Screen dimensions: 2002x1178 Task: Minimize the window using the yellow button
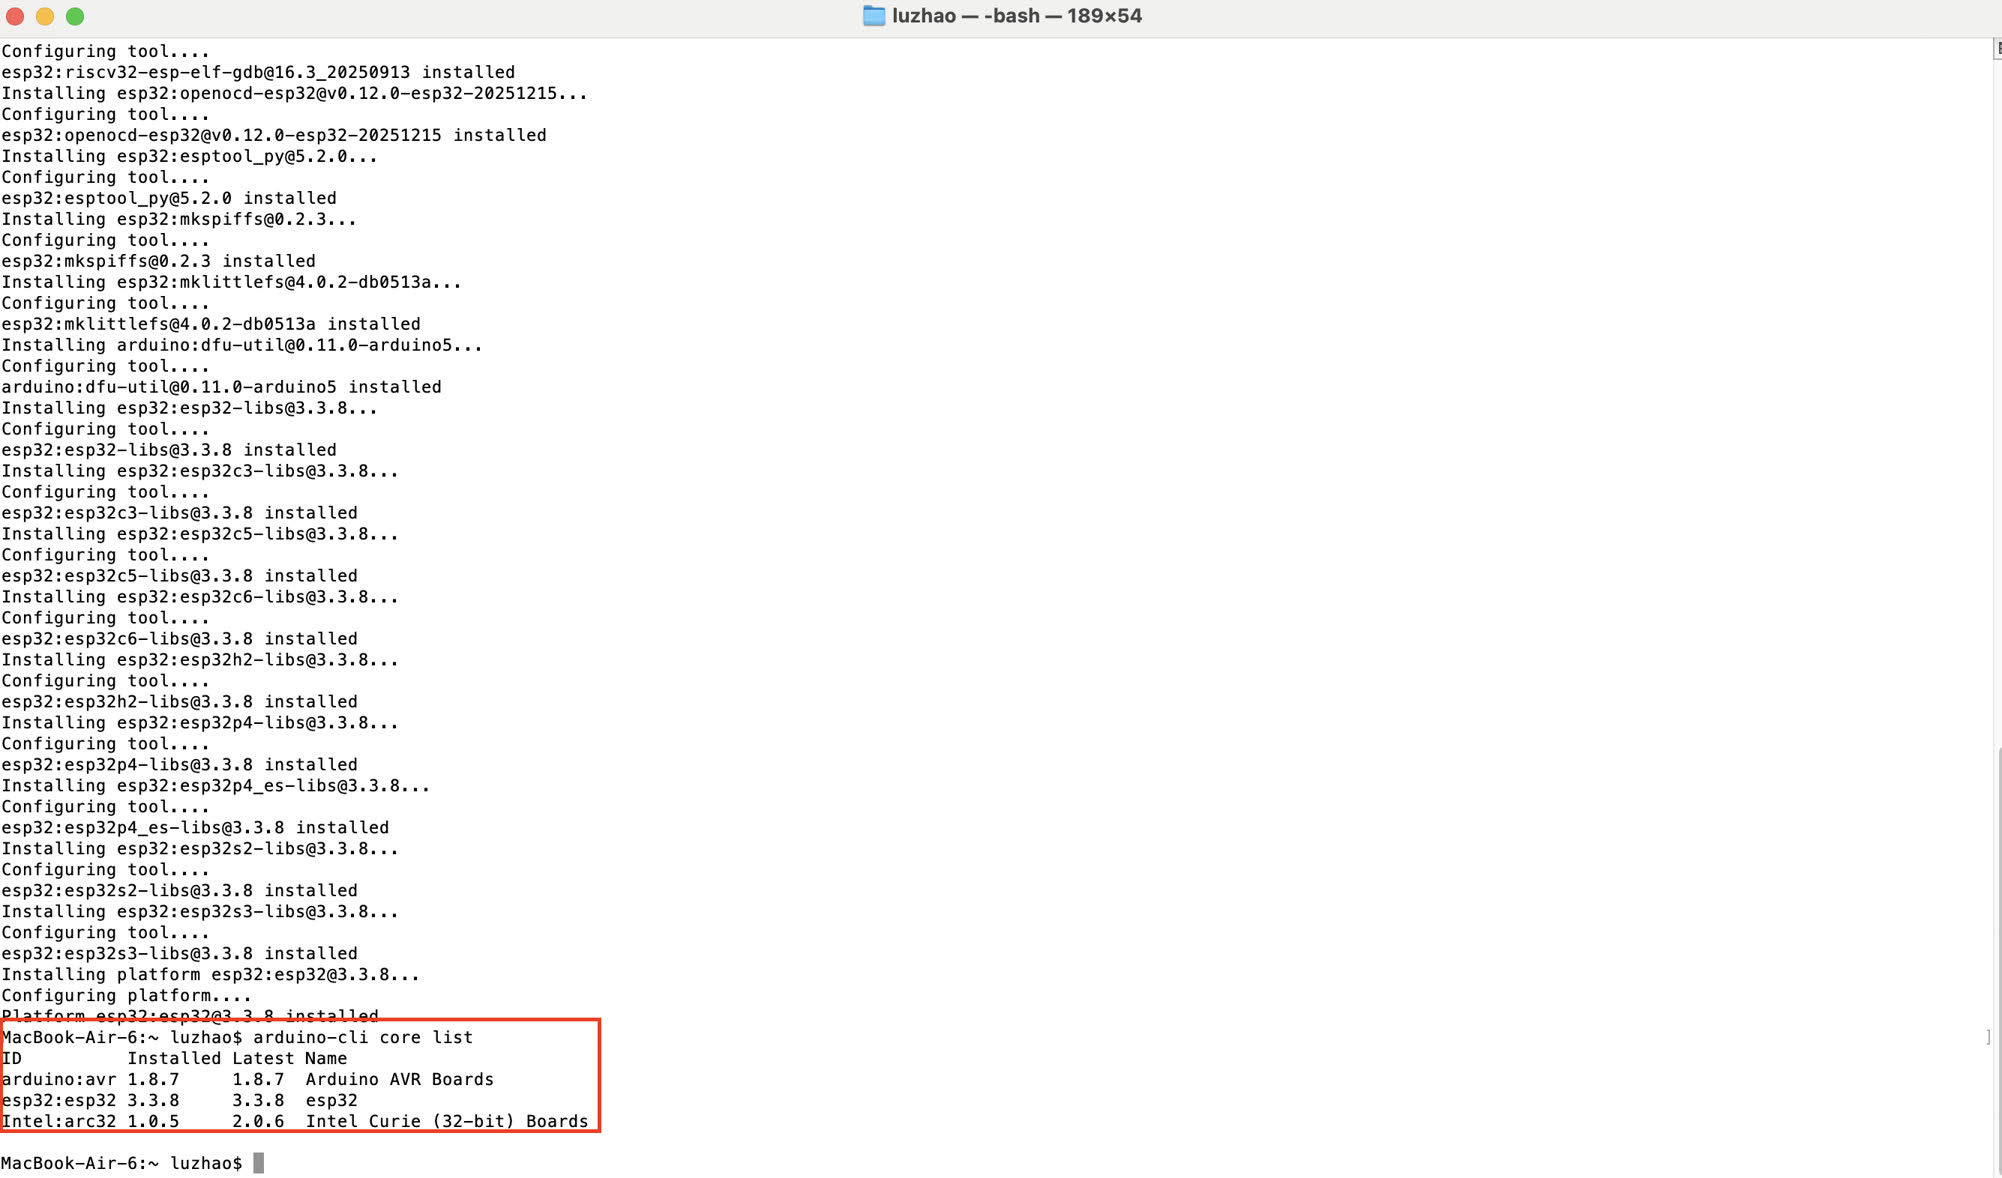(x=45, y=16)
